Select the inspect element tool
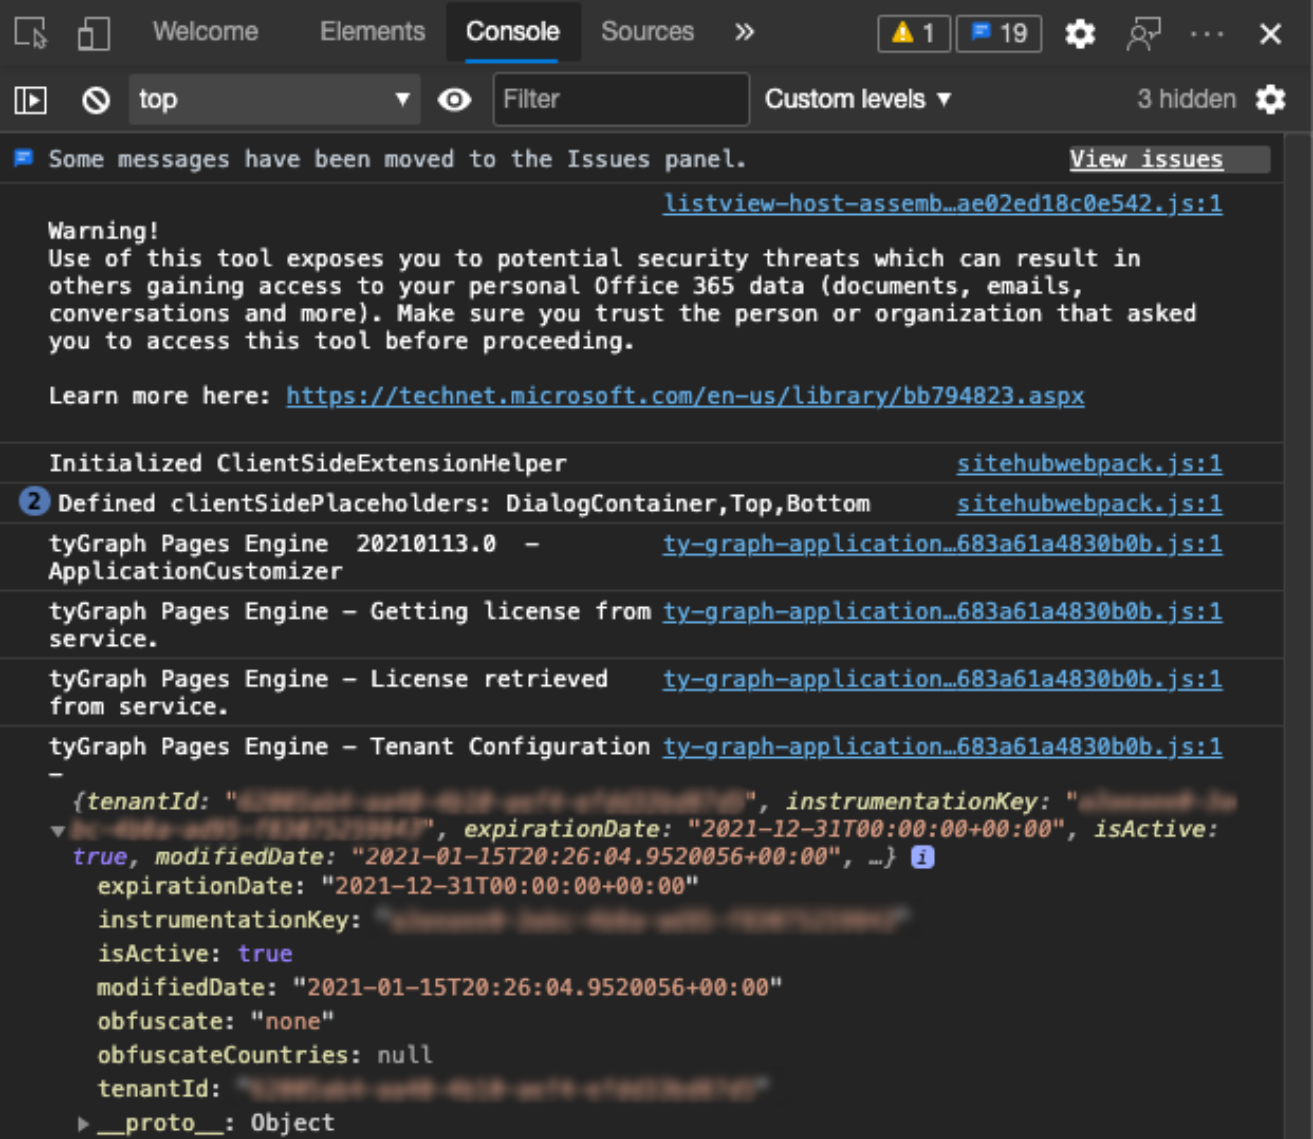The width and height of the screenshot is (1313, 1139). point(30,31)
